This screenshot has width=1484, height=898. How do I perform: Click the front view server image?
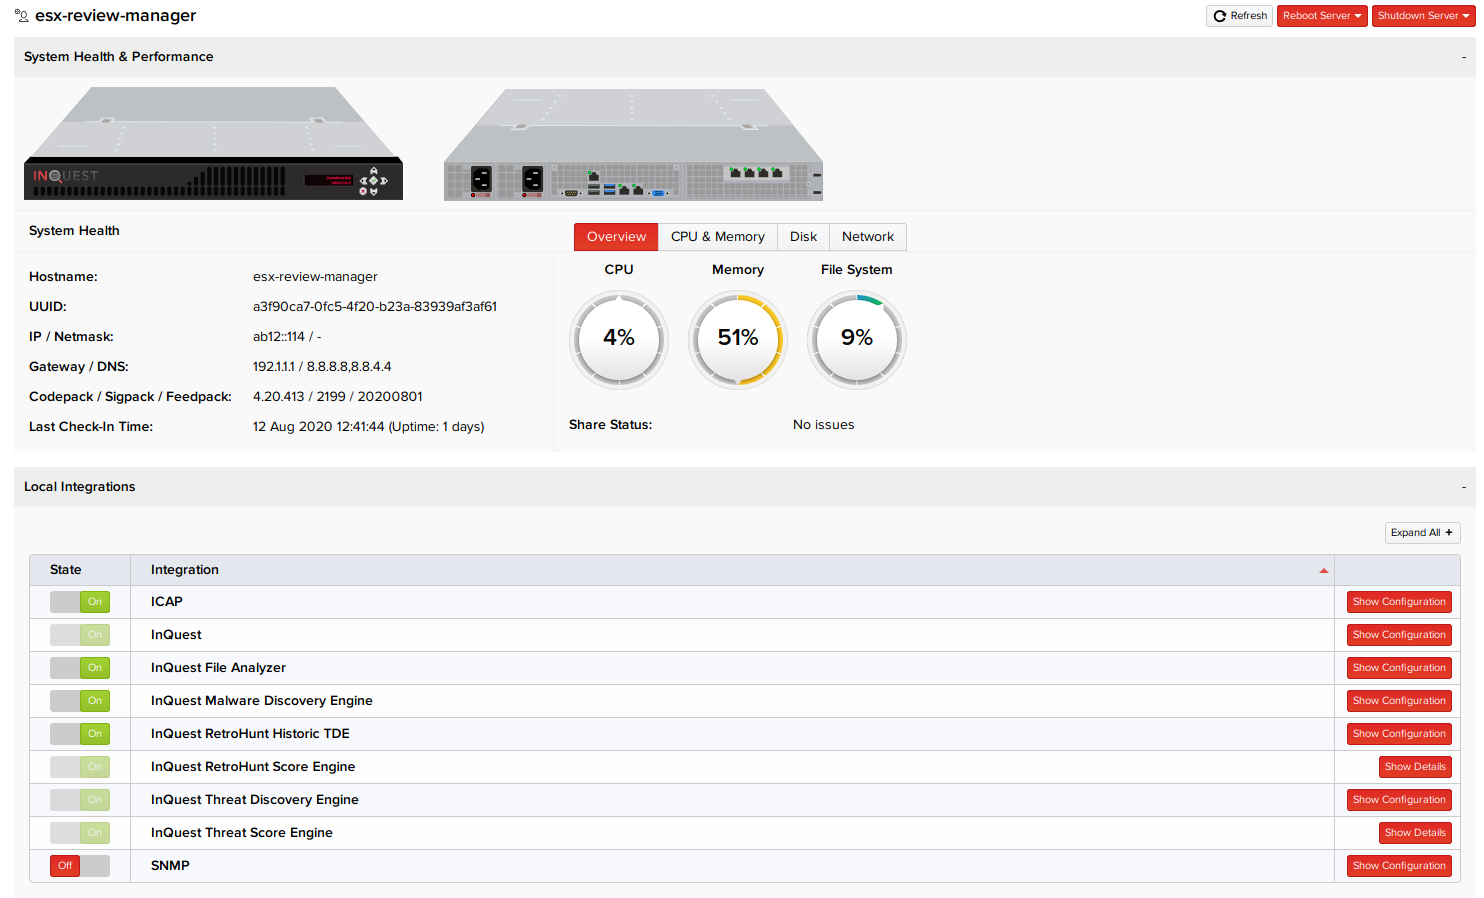point(213,143)
